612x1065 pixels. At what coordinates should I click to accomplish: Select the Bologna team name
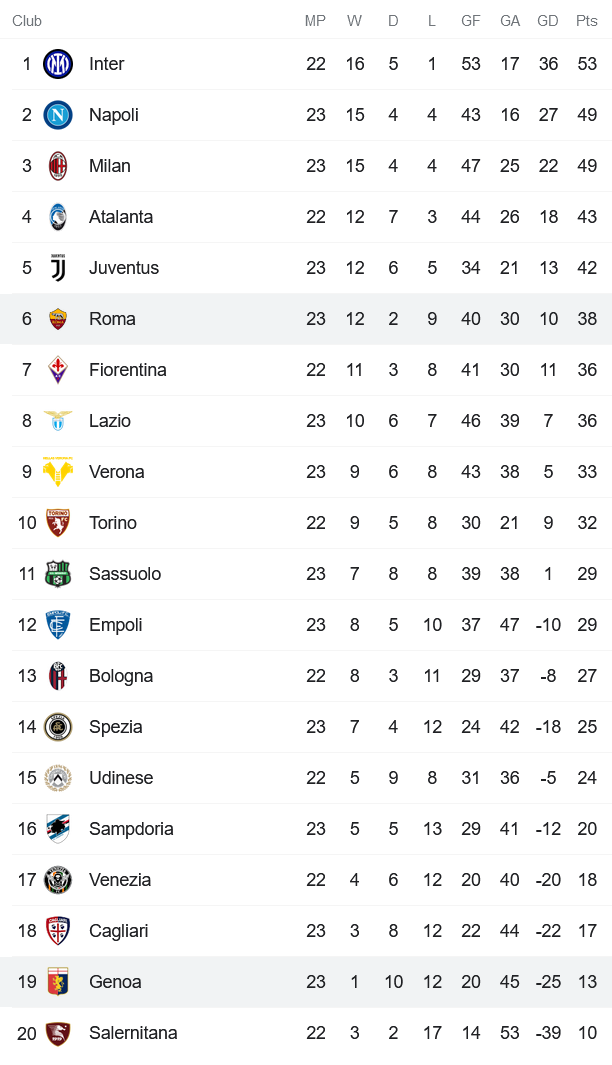[x=121, y=676]
